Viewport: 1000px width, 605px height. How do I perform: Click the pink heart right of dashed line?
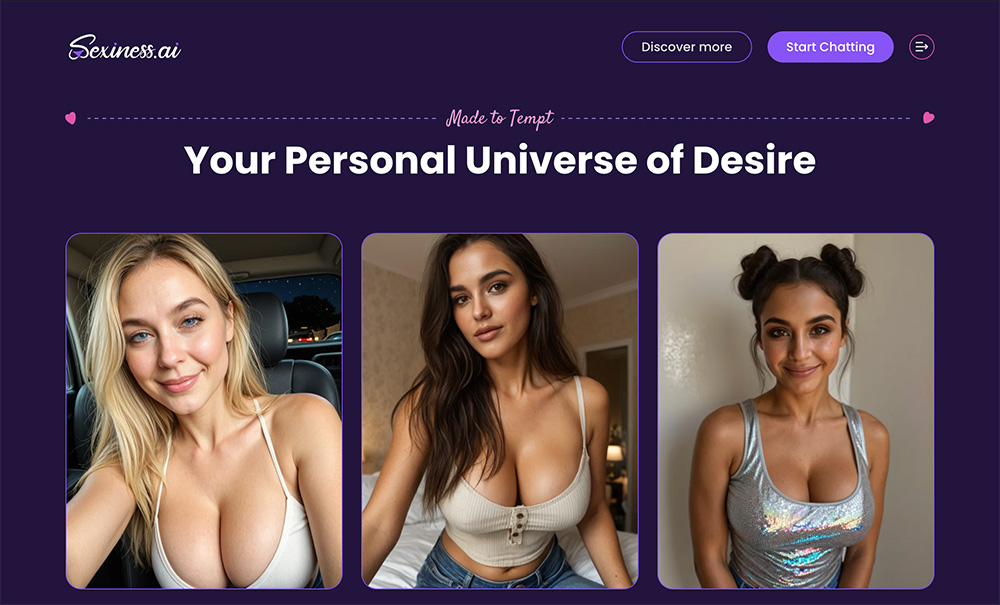[x=929, y=117]
